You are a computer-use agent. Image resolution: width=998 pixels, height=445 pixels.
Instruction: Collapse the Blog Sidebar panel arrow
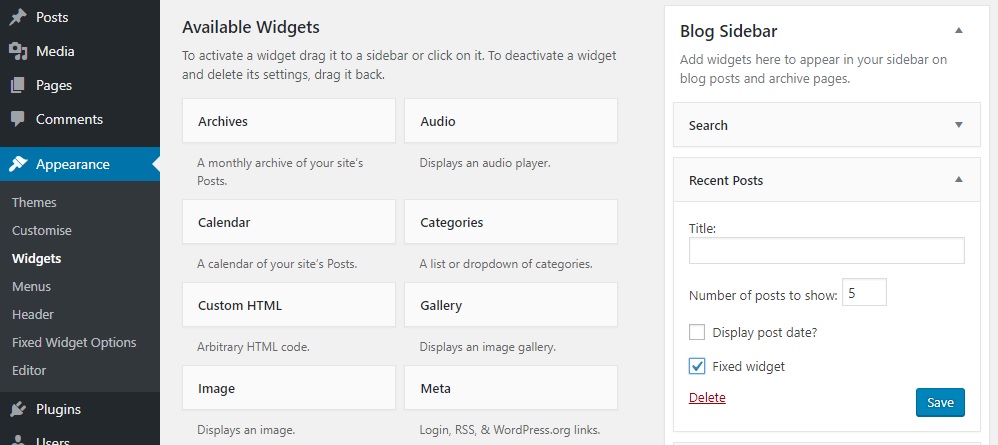click(959, 31)
